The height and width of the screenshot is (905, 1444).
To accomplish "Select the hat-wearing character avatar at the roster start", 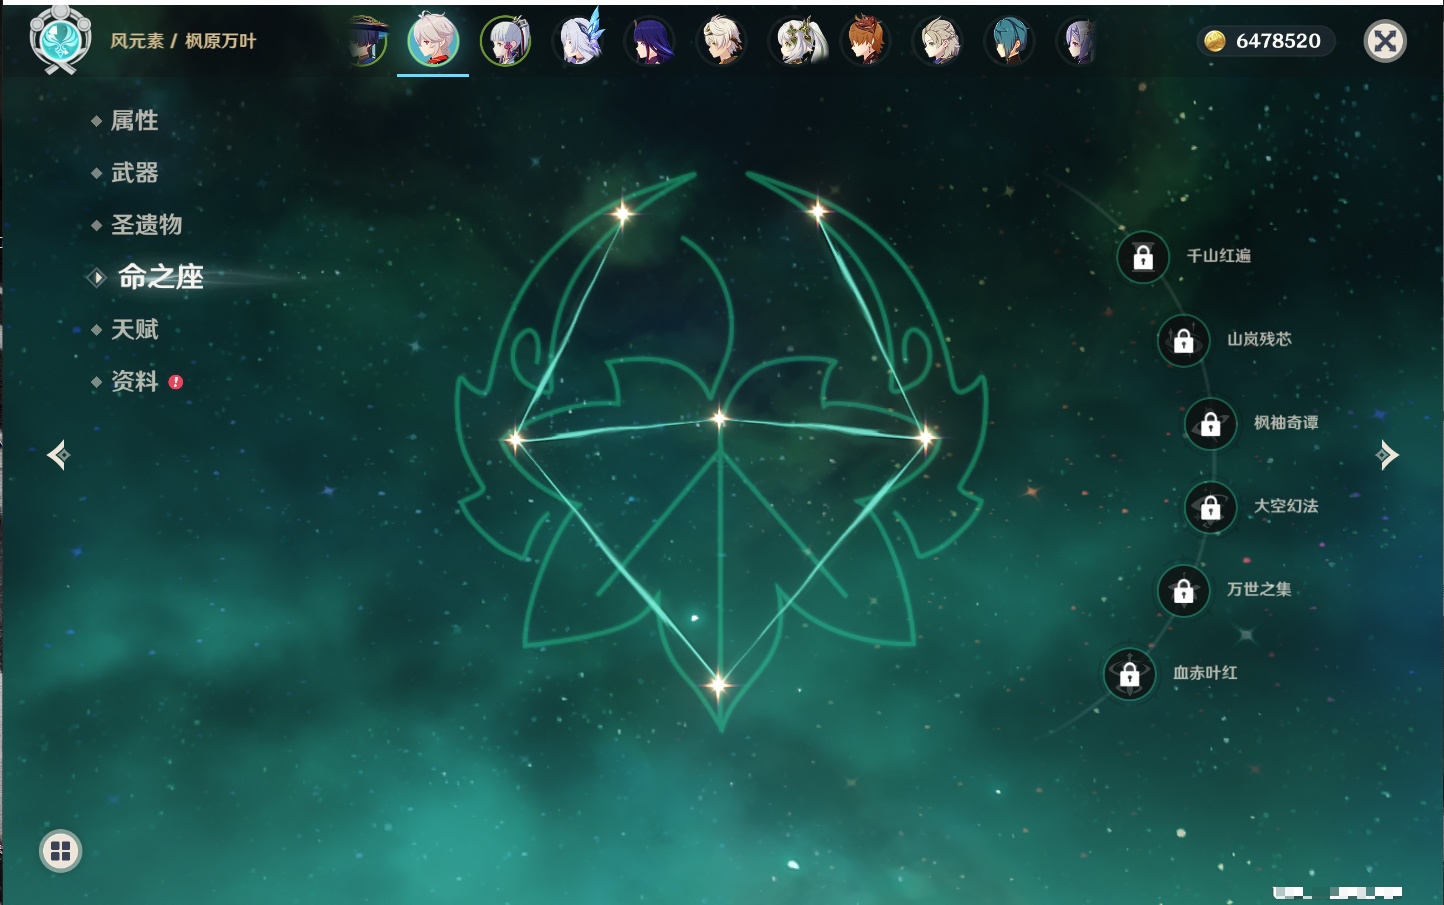I will (367, 41).
